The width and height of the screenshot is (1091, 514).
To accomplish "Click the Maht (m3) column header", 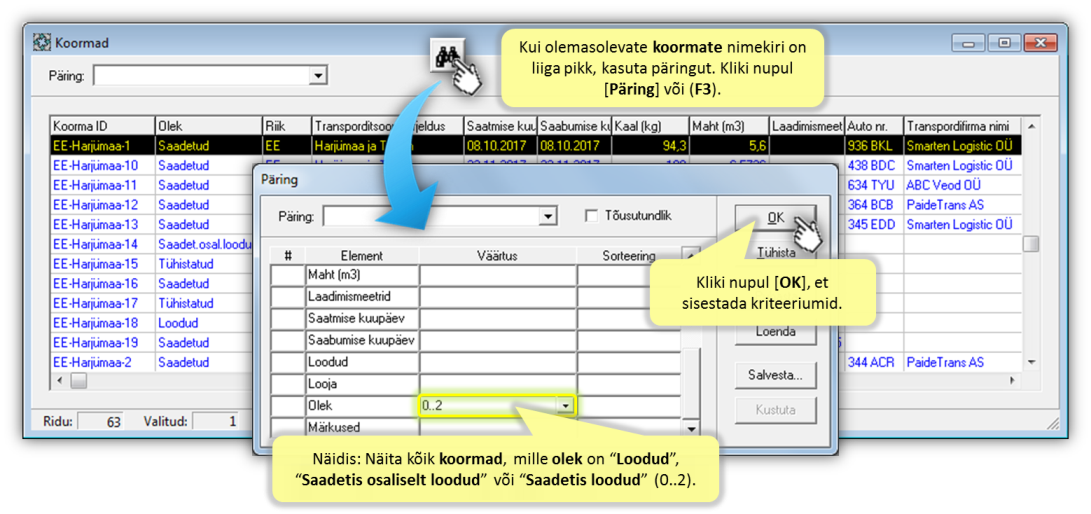I will [x=729, y=125].
